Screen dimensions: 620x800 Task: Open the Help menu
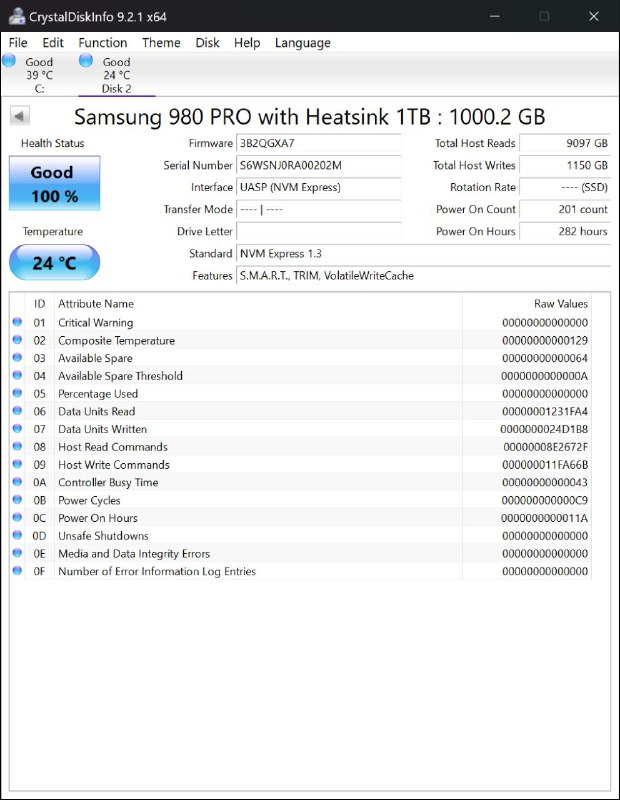pyautogui.click(x=247, y=43)
